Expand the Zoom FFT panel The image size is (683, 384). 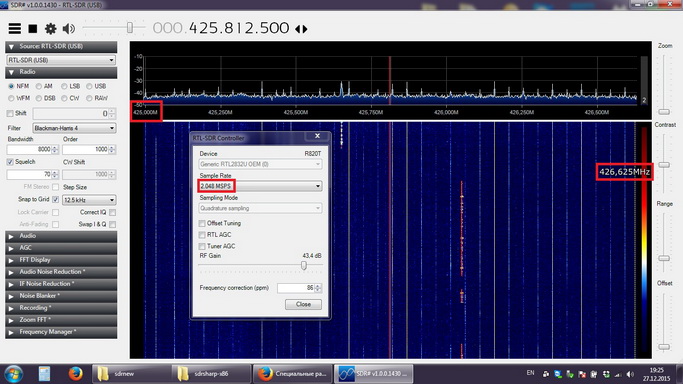click(x=61, y=320)
